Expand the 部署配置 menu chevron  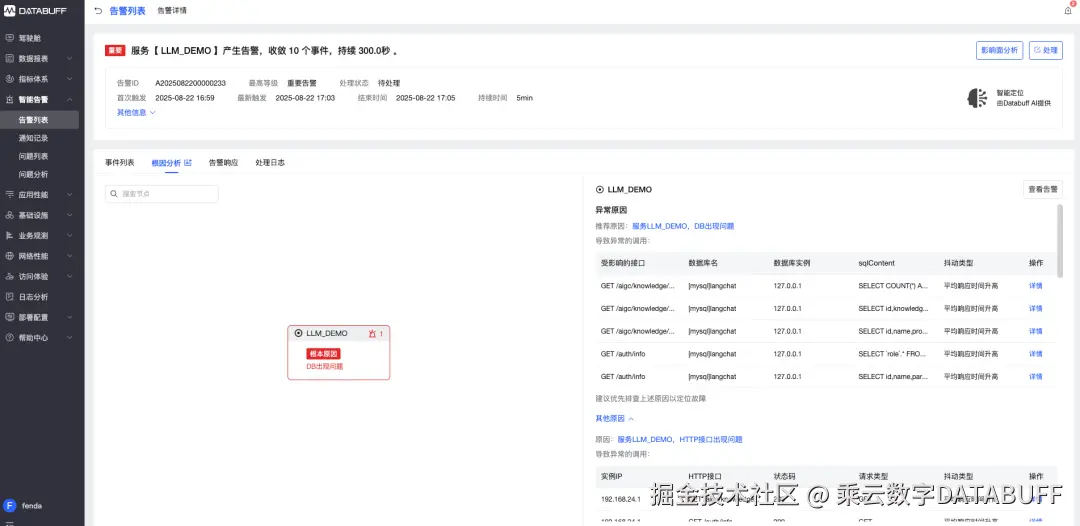tap(70, 317)
